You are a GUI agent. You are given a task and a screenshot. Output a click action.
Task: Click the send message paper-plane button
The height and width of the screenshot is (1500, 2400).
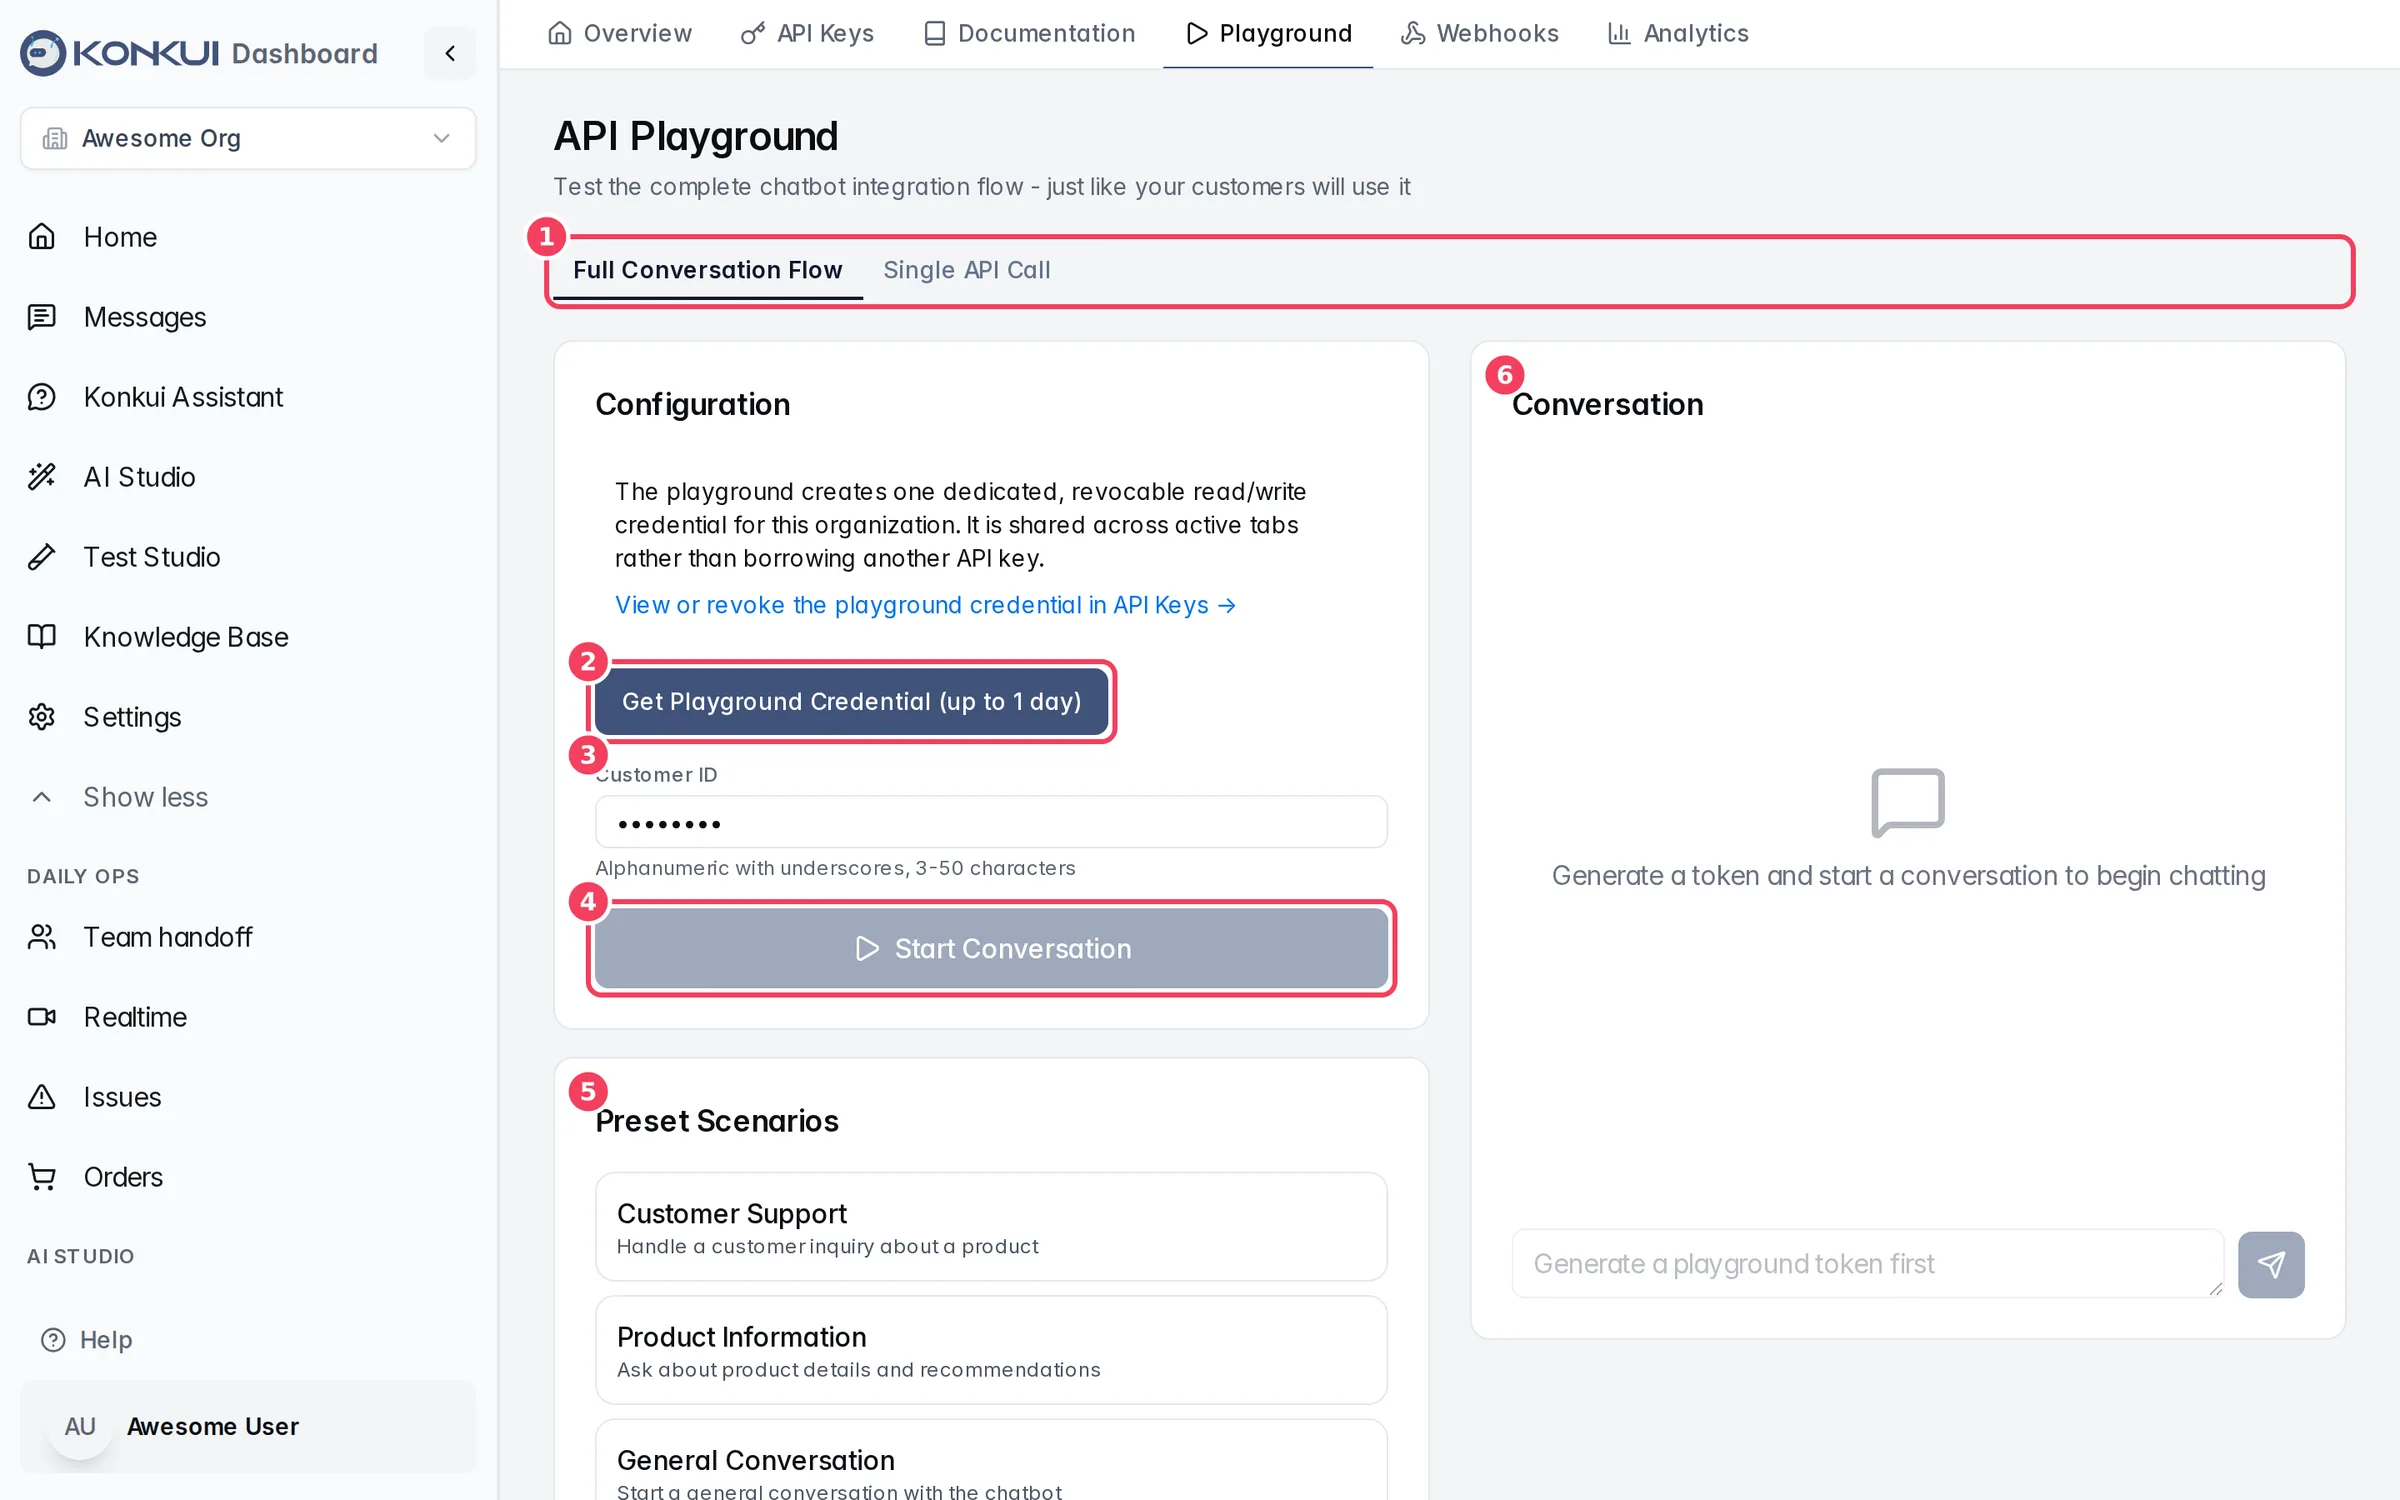(2271, 1264)
